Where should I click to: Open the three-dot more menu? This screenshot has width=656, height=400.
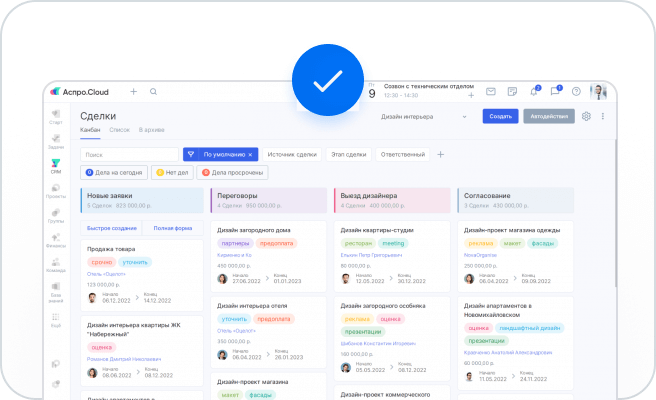click(602, 116)
